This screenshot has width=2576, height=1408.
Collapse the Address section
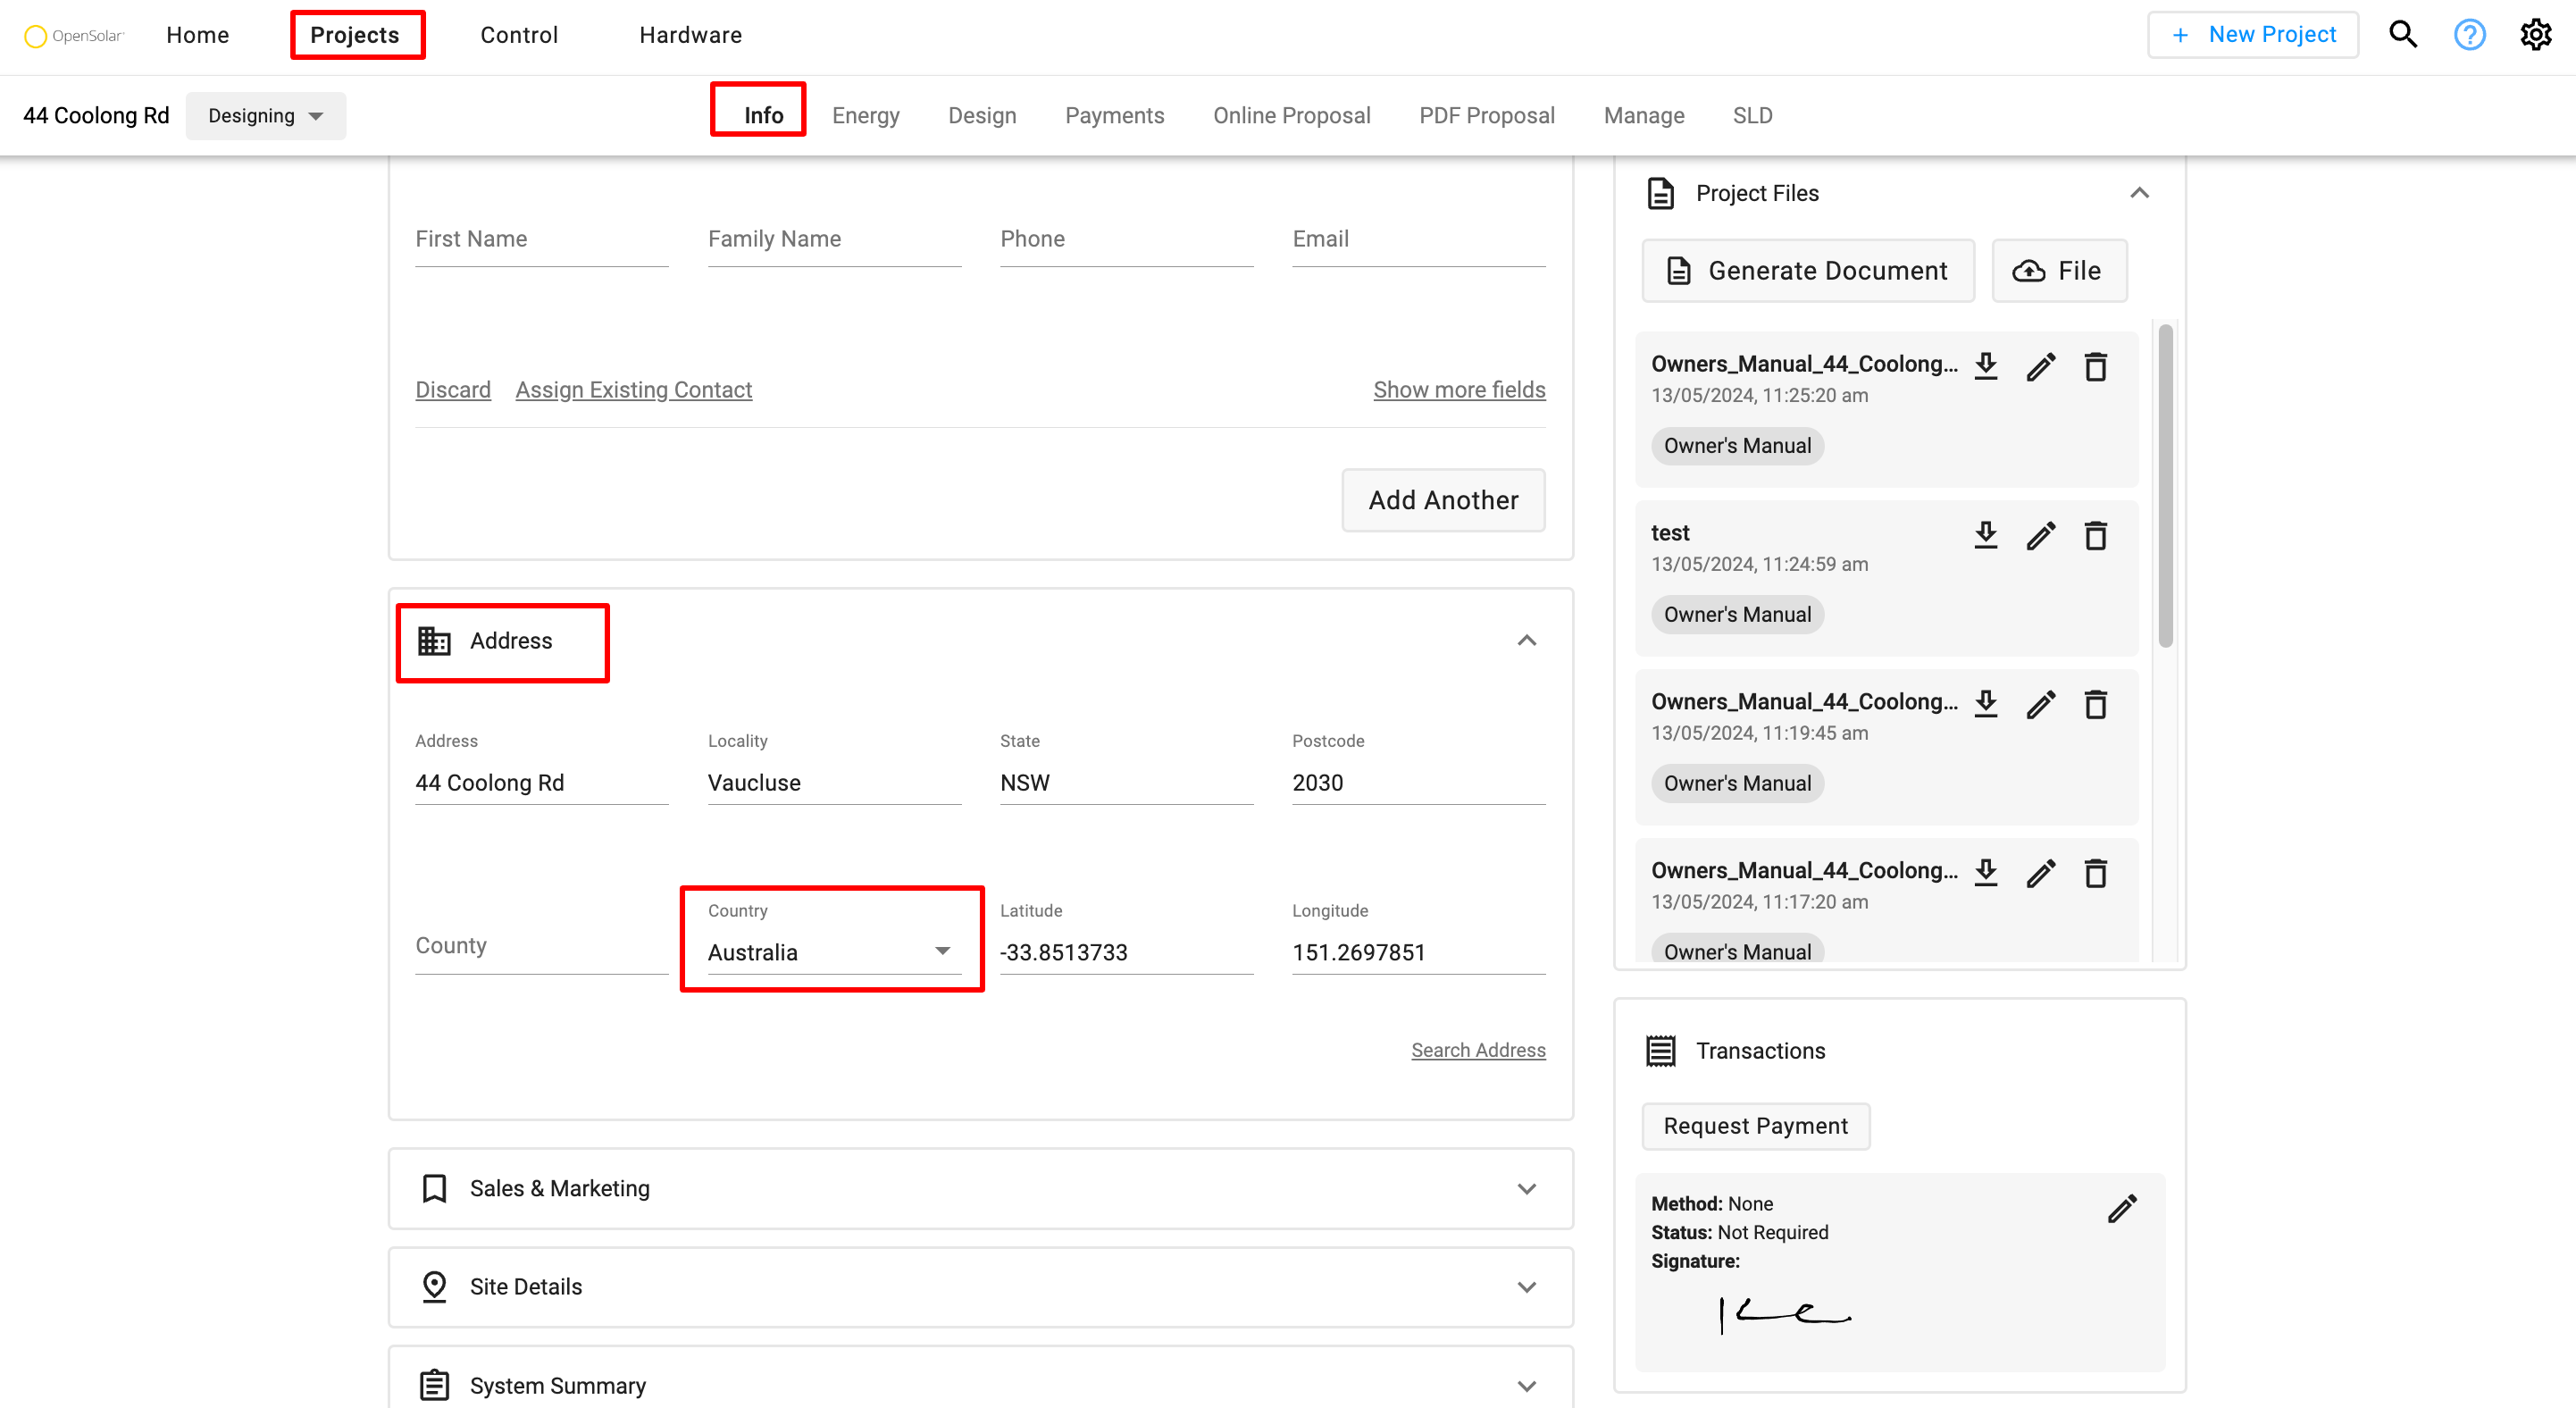1526,641
